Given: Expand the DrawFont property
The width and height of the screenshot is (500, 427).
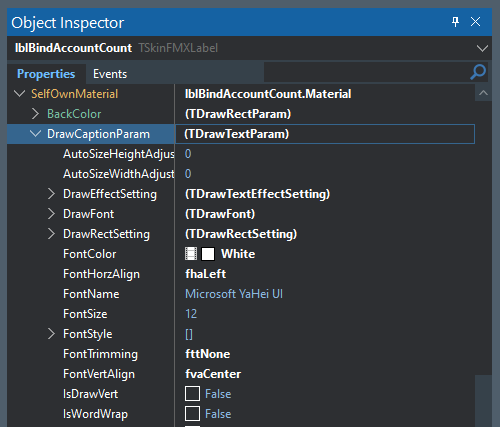Looking at the screenshot, I should (51, 214).
